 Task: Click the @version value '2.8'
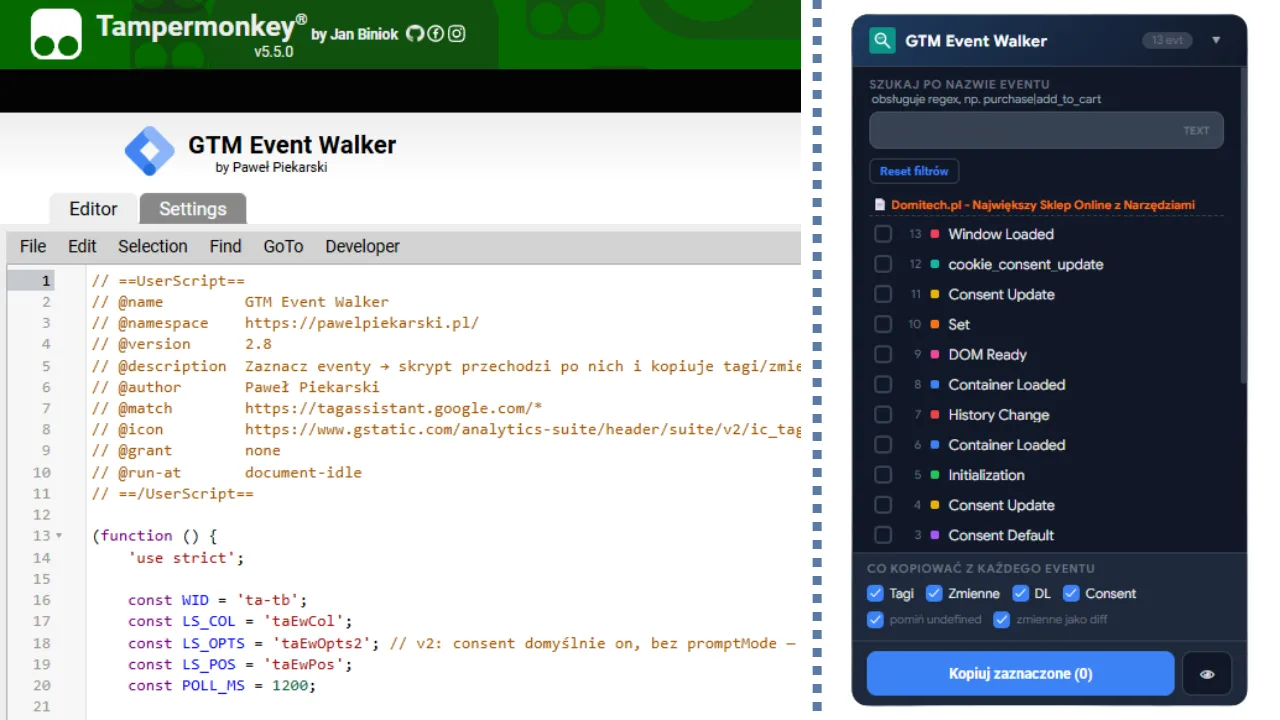click(258, 344)
